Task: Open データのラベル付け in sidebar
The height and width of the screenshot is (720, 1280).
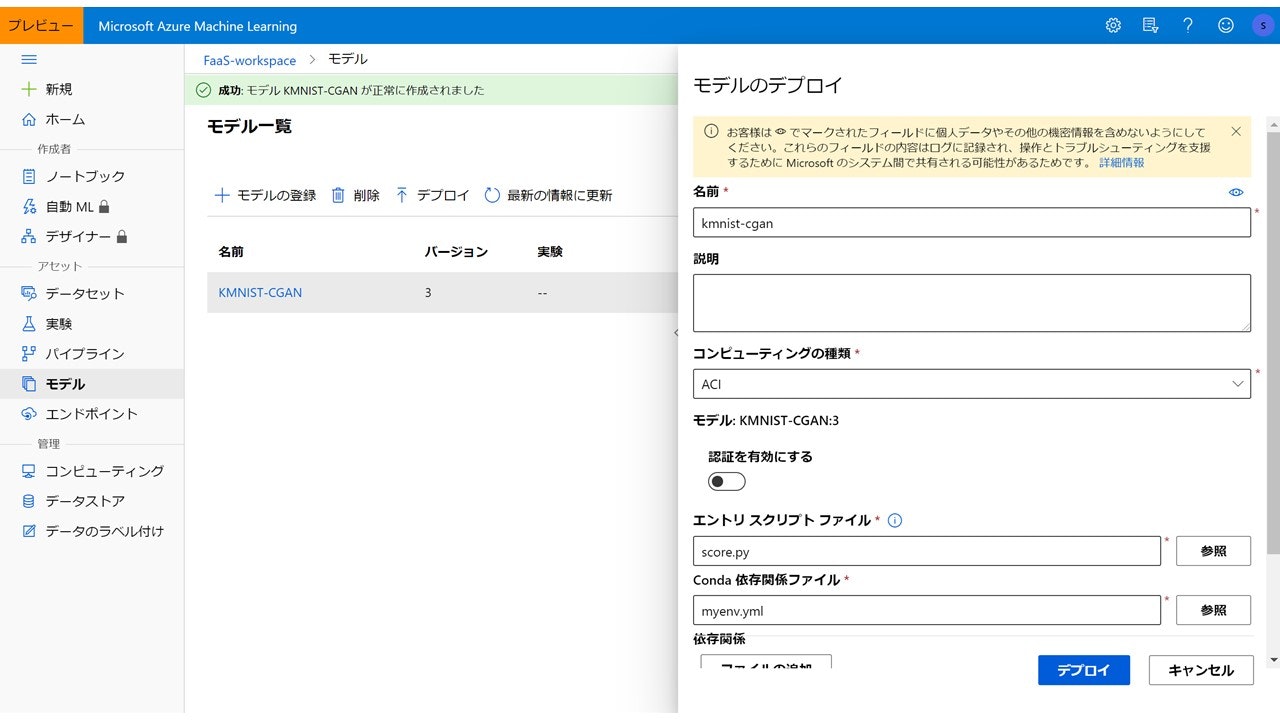Action: click(x=93, y=531)
